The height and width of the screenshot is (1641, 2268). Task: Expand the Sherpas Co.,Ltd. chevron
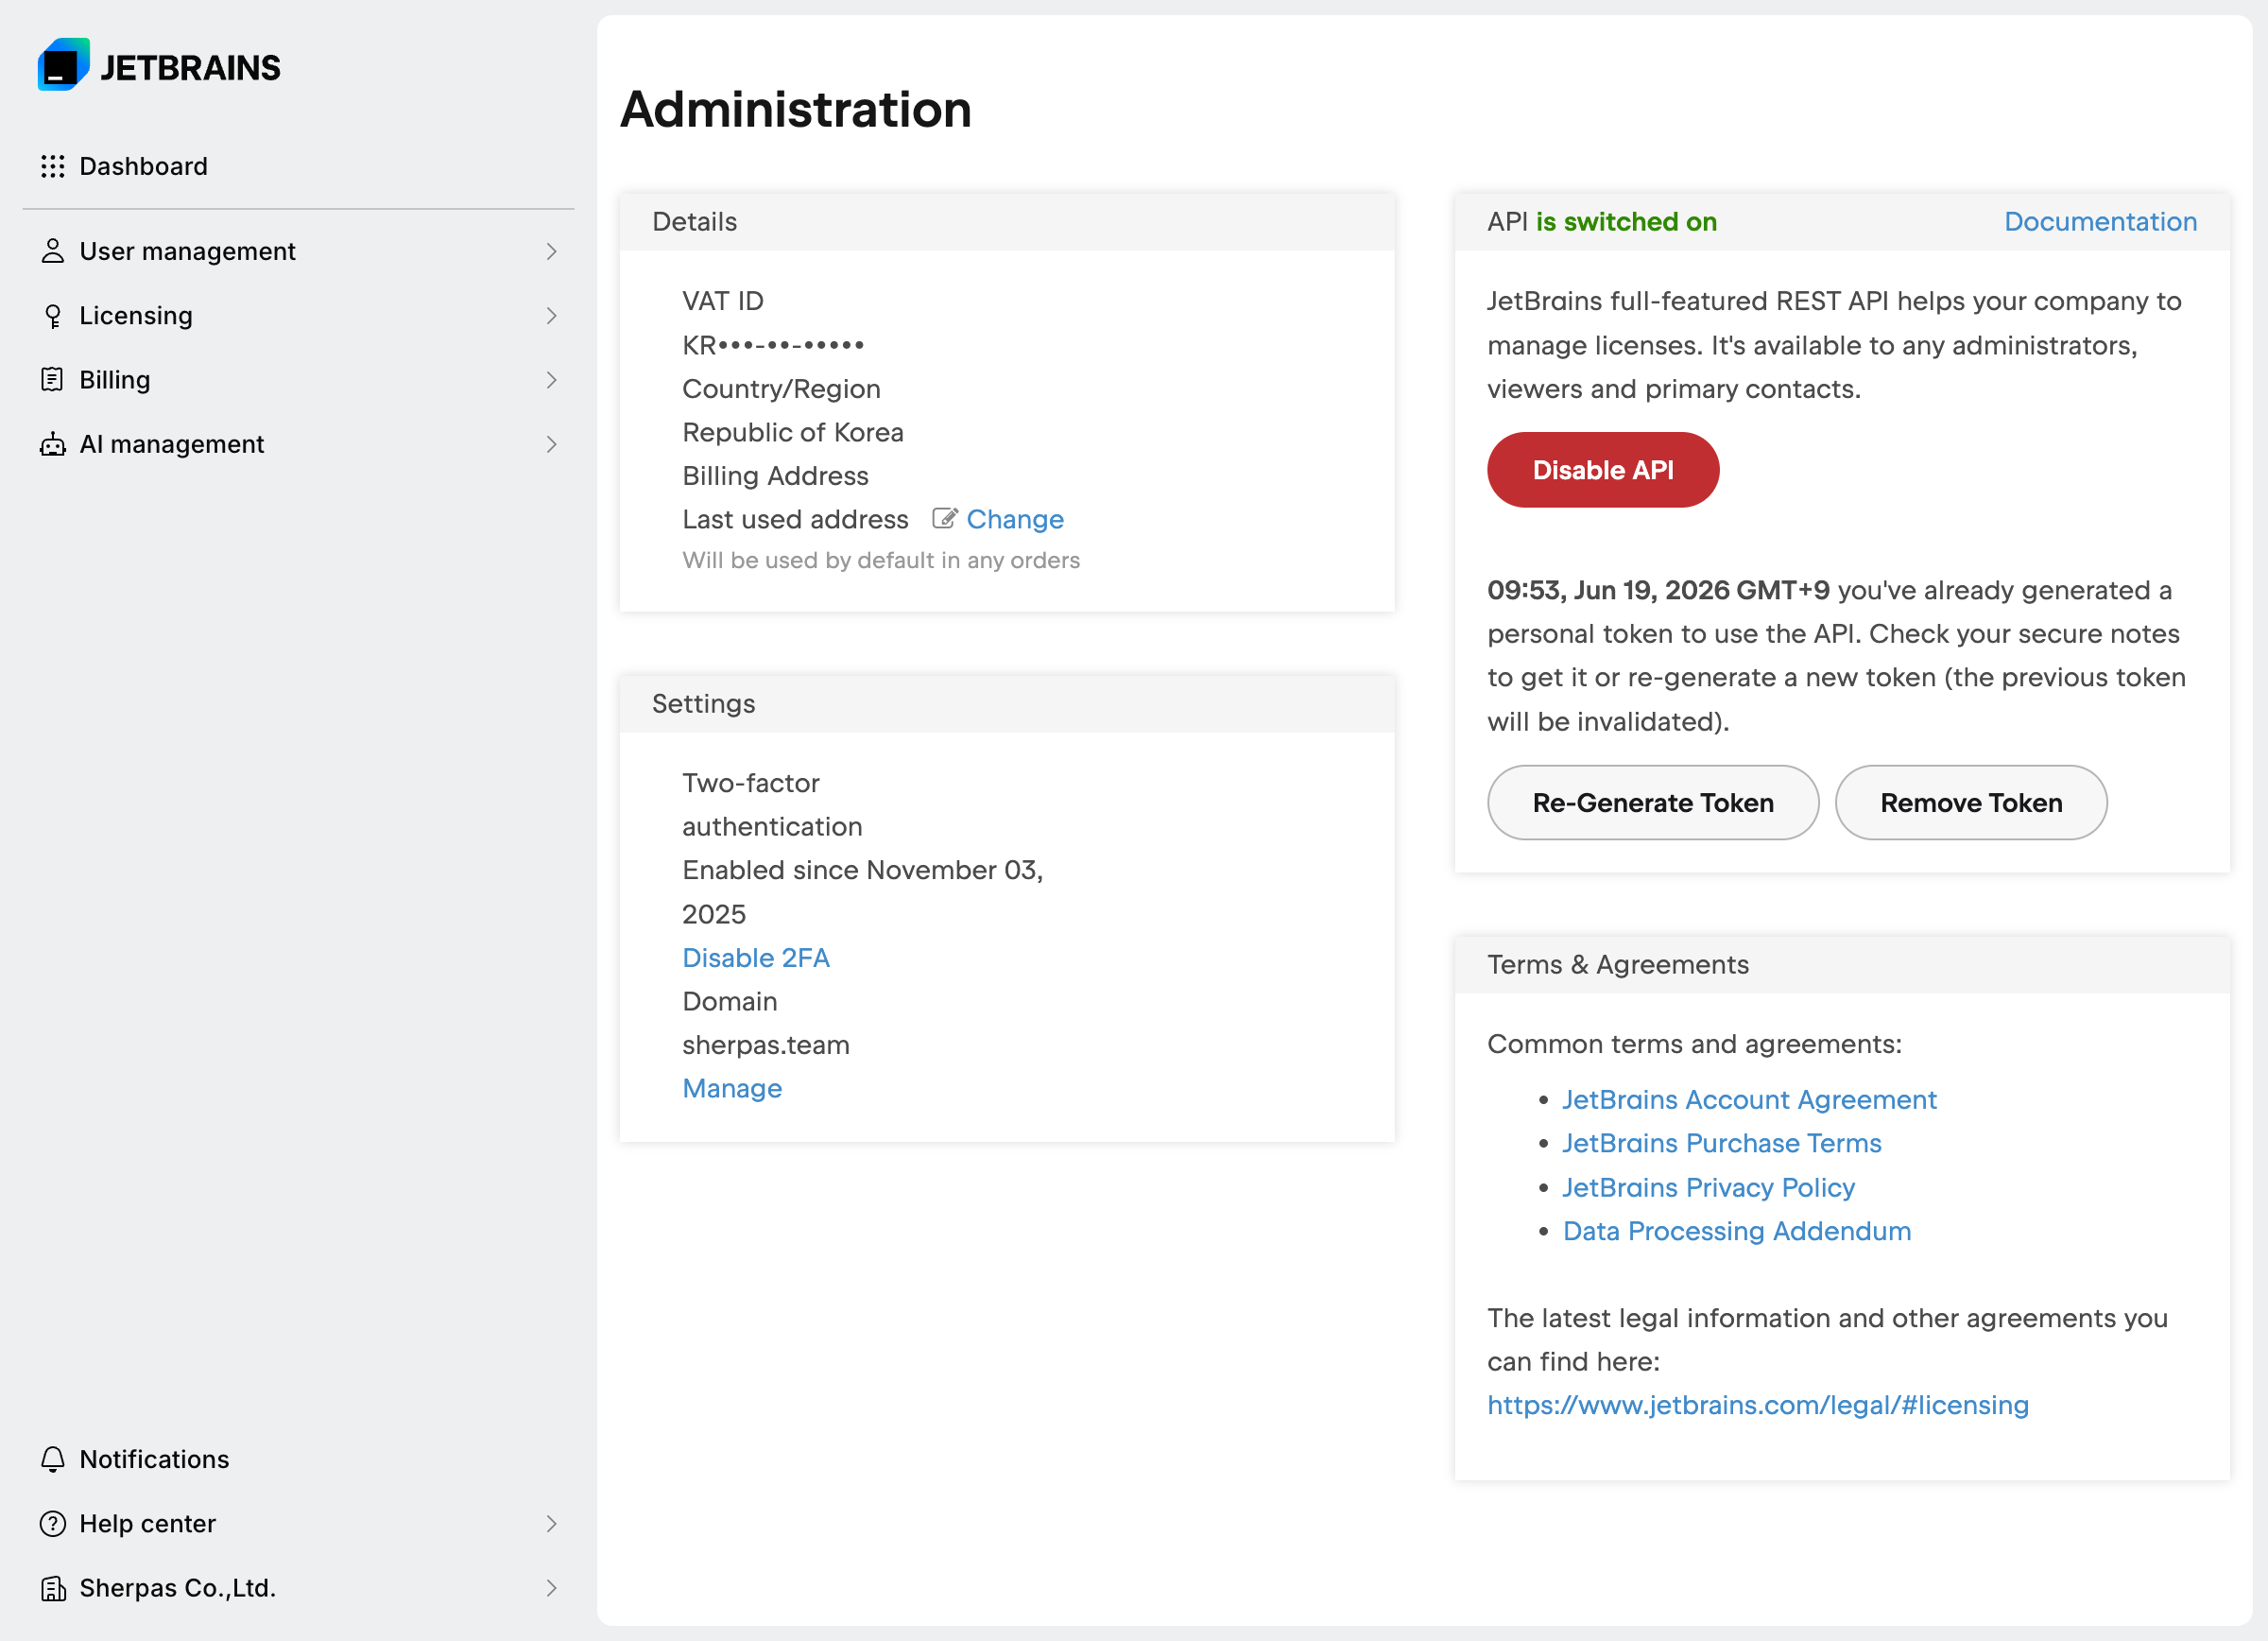(551, 1588)
